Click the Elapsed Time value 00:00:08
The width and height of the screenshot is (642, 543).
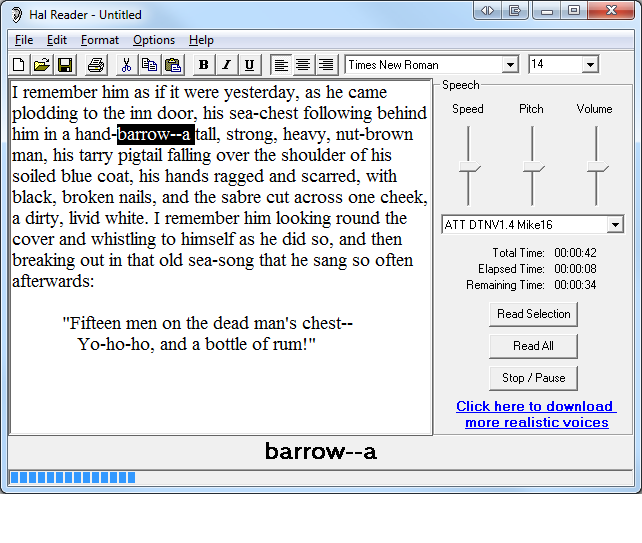575,269
